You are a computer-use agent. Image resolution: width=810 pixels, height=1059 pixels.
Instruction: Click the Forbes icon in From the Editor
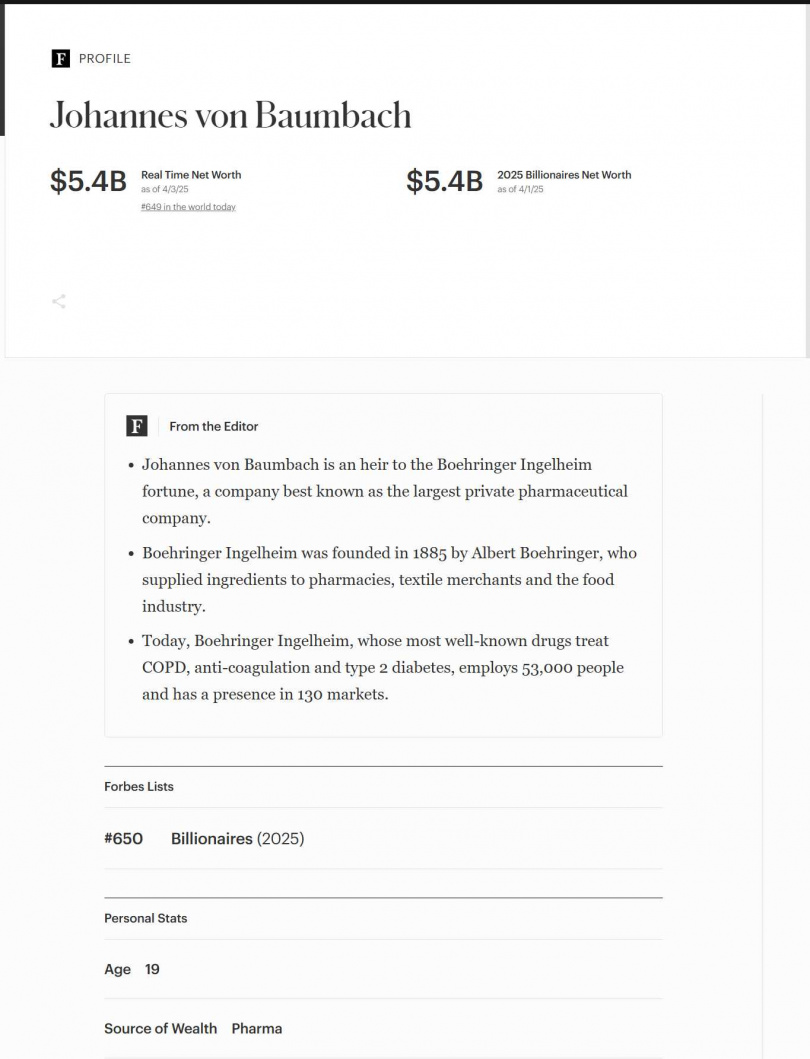(x=137, y=426)
